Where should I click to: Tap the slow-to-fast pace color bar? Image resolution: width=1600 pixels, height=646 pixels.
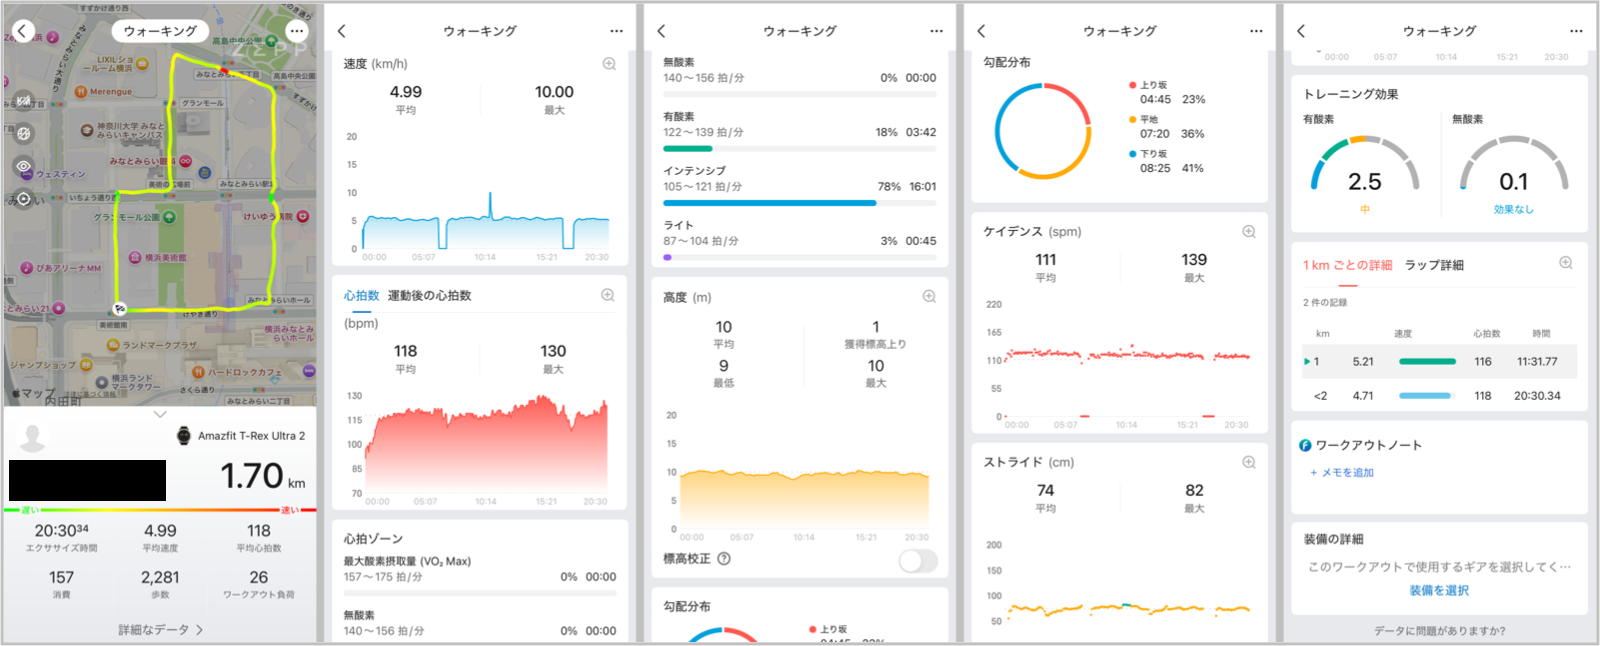tap(160, 510)
